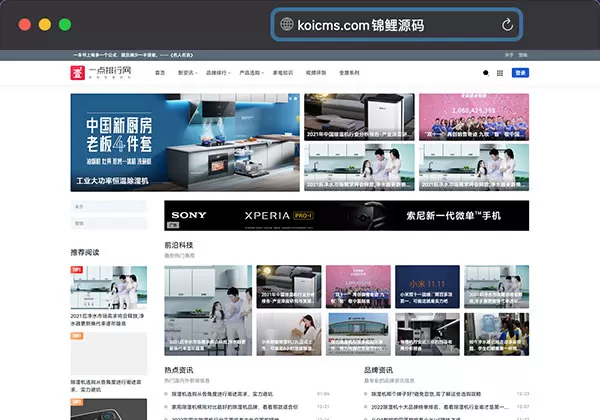Open 除湿机选购从各角度进行阐述需求 in 热点资讯
Viewport: 600px width, 420px height.
pos(222,394)
